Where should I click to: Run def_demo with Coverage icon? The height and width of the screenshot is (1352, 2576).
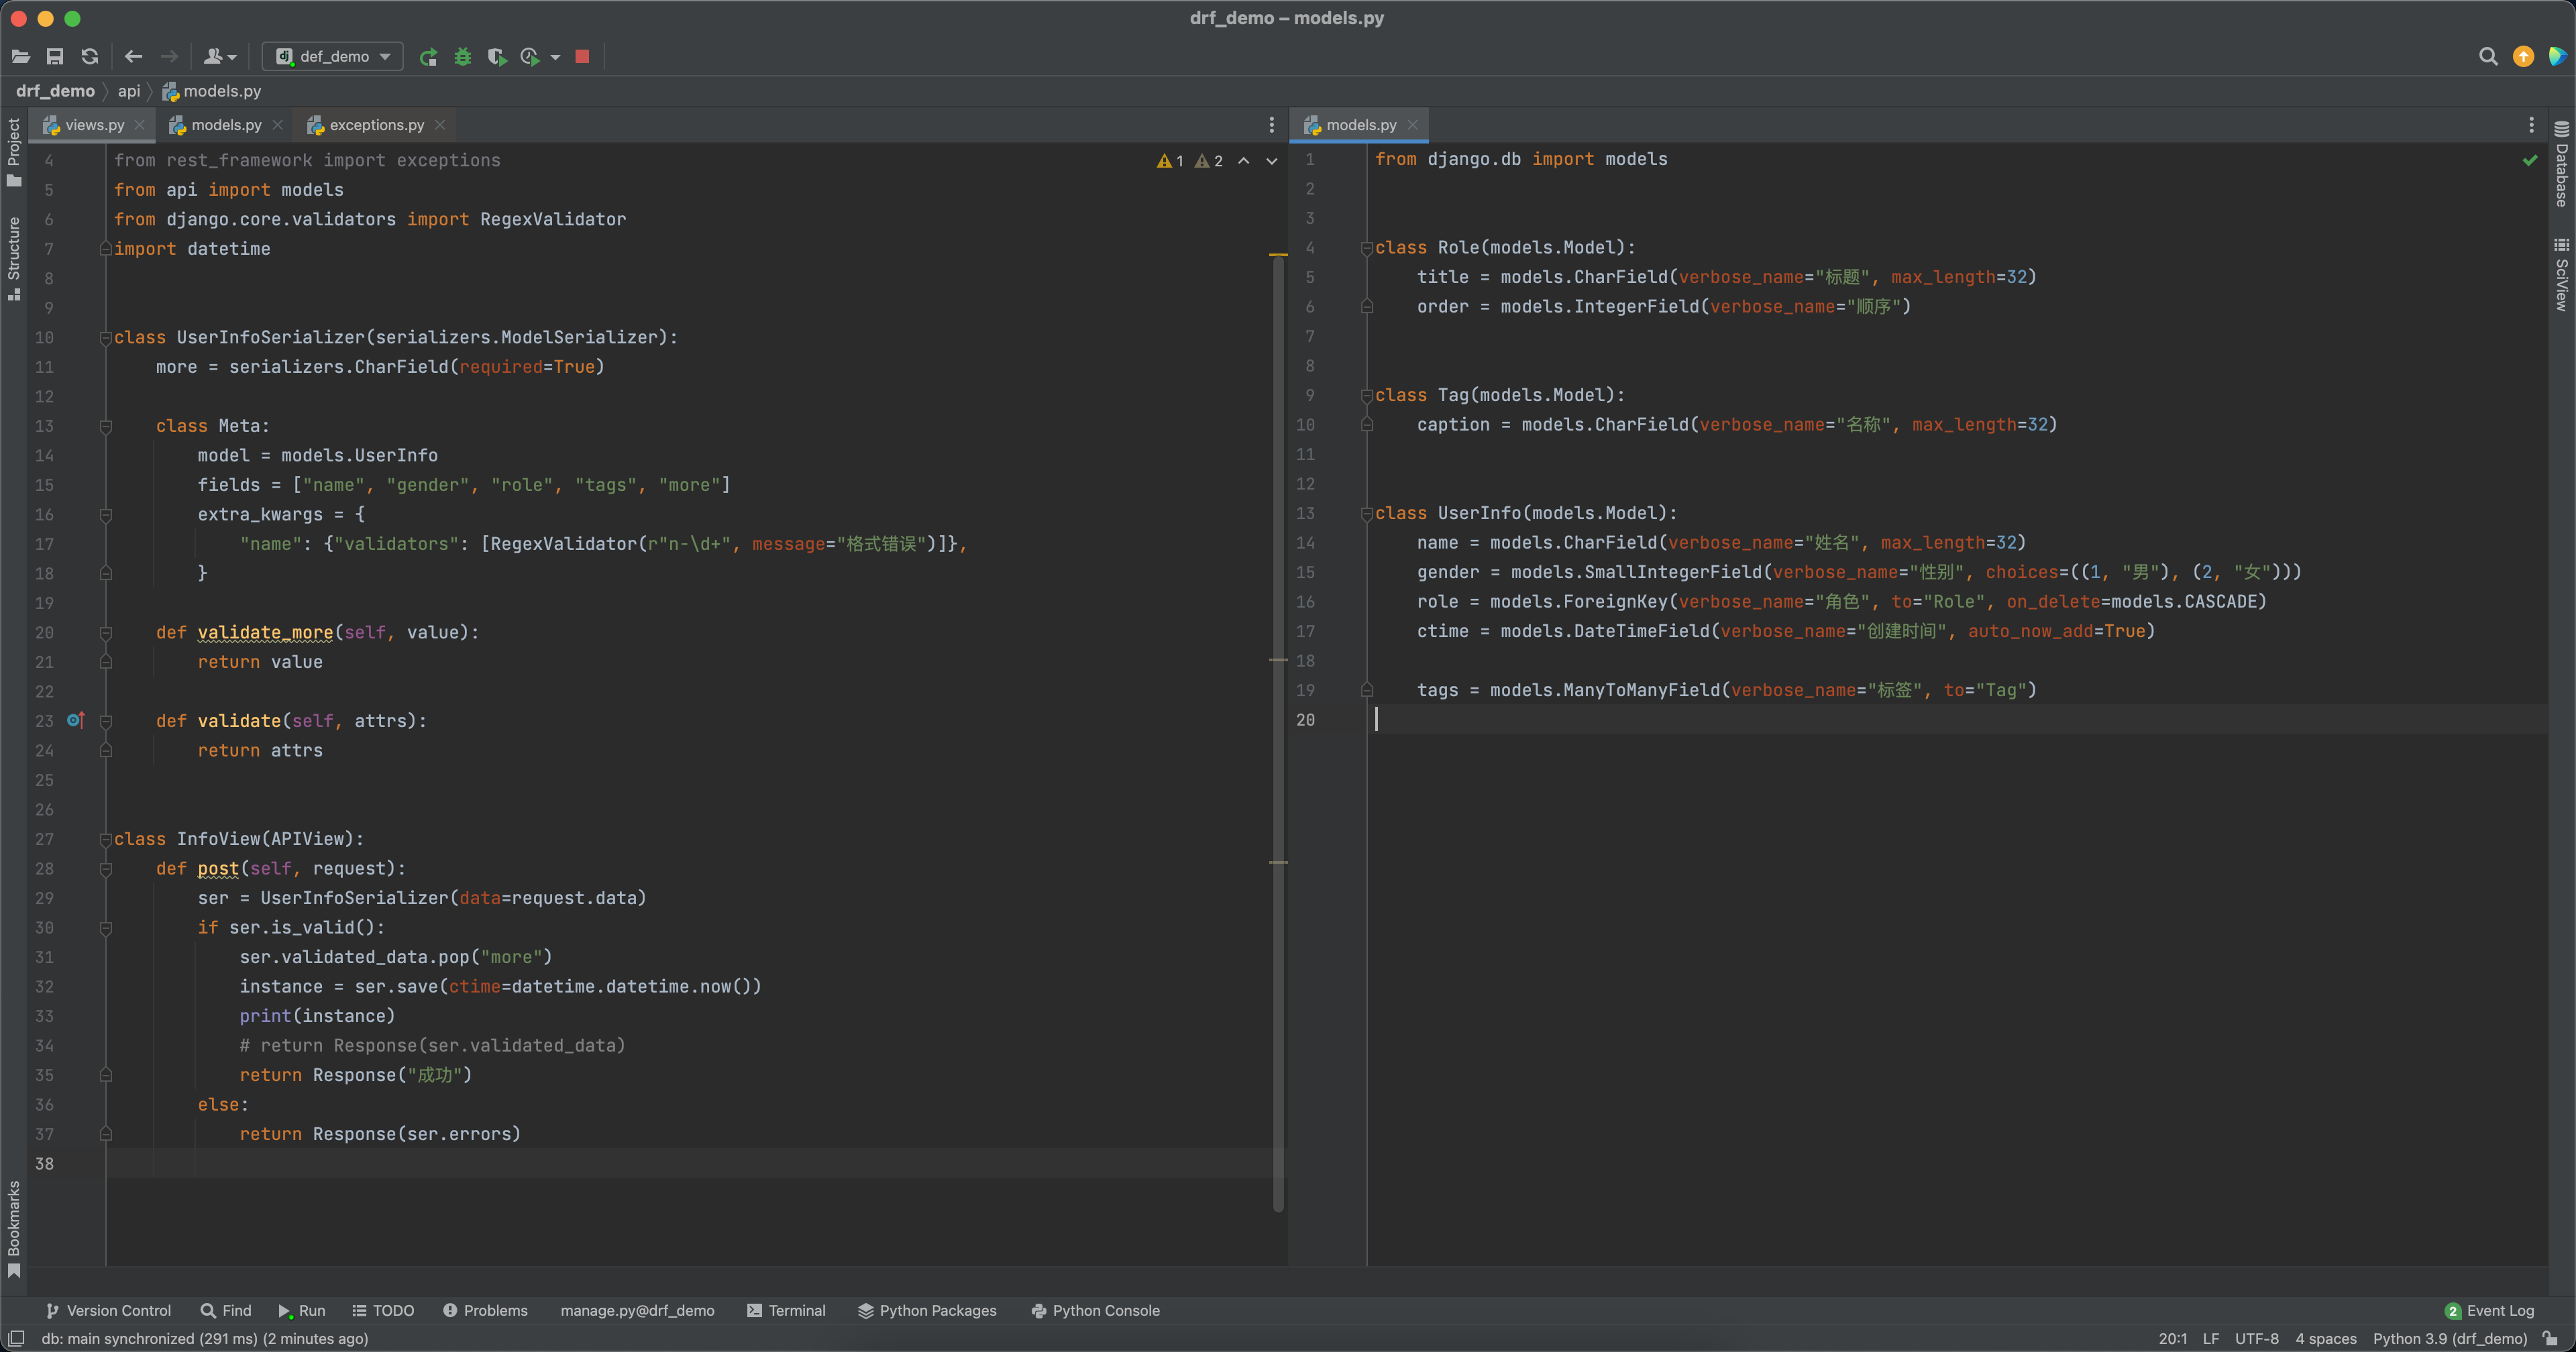pyautogui.click(x=496, y=57)
